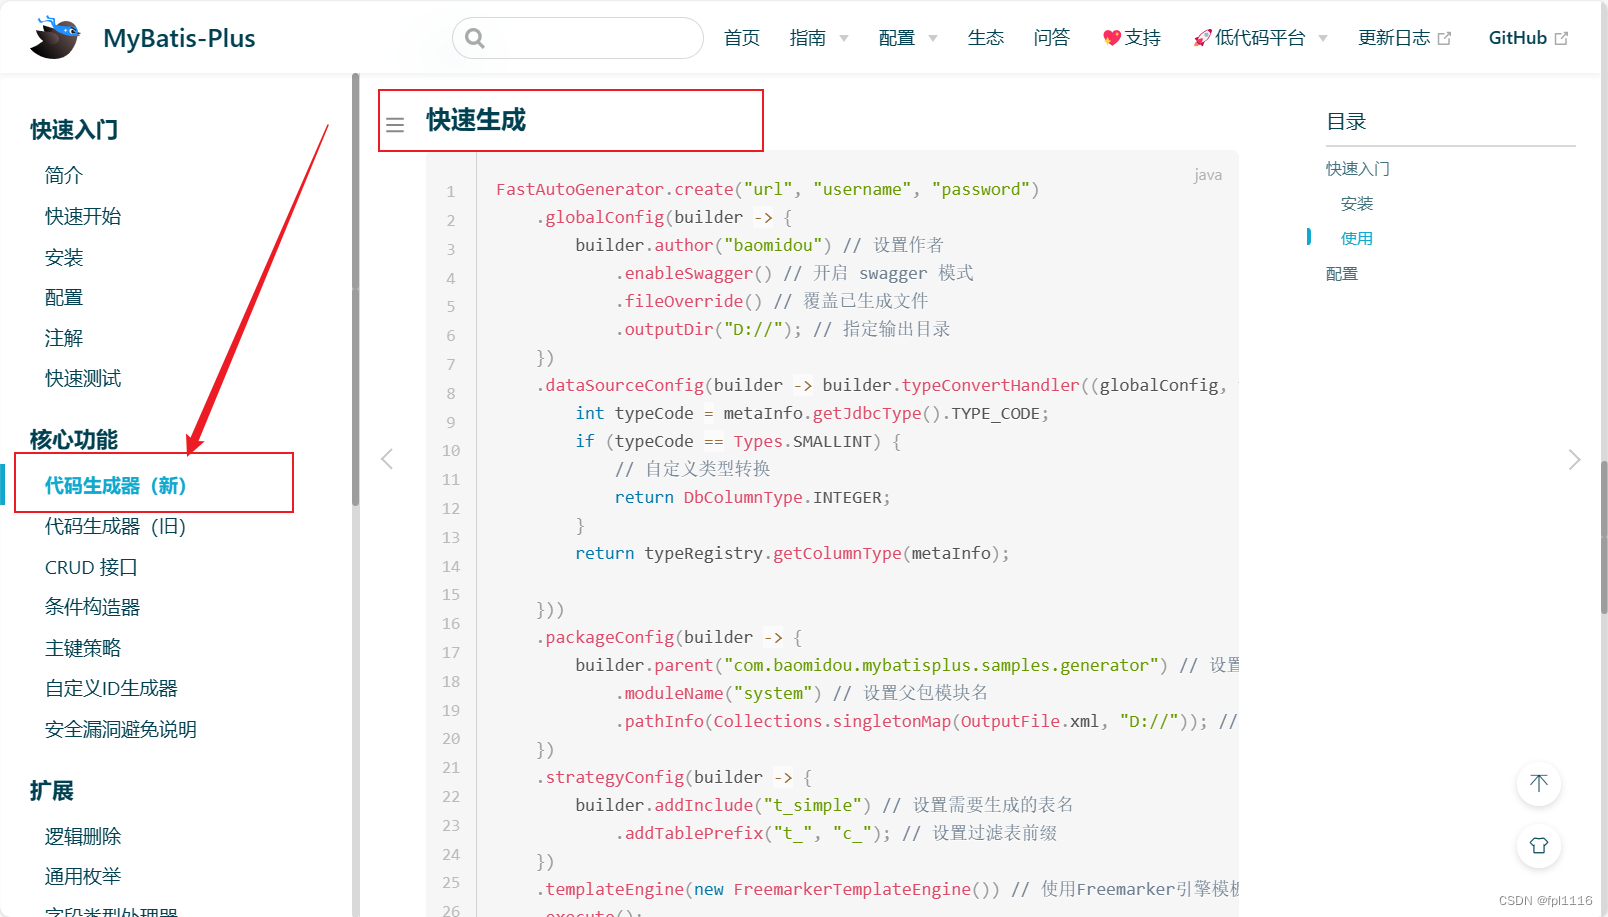Click the hamburger icon beside 快速生成
Image resolution: width=1608 pixels, height=917 pixels.
(x=395, y=125)
